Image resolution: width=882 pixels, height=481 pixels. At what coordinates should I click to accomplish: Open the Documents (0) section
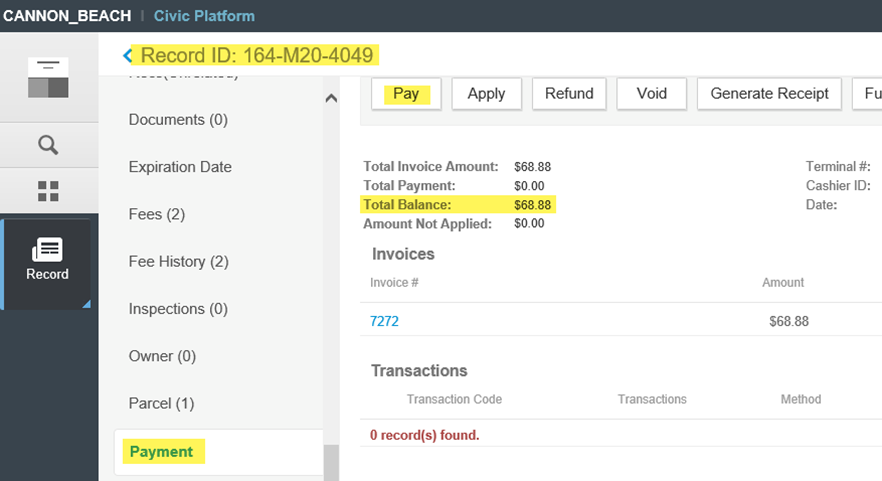[x=178, y=120]
